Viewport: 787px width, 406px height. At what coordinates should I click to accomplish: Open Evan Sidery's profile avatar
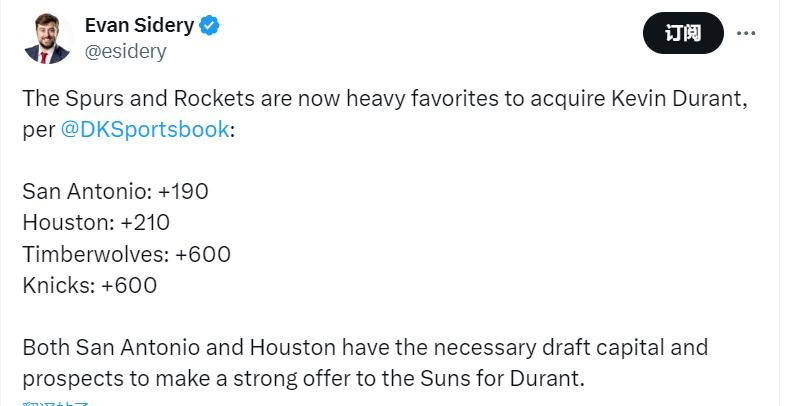click(x=47, y=39)
